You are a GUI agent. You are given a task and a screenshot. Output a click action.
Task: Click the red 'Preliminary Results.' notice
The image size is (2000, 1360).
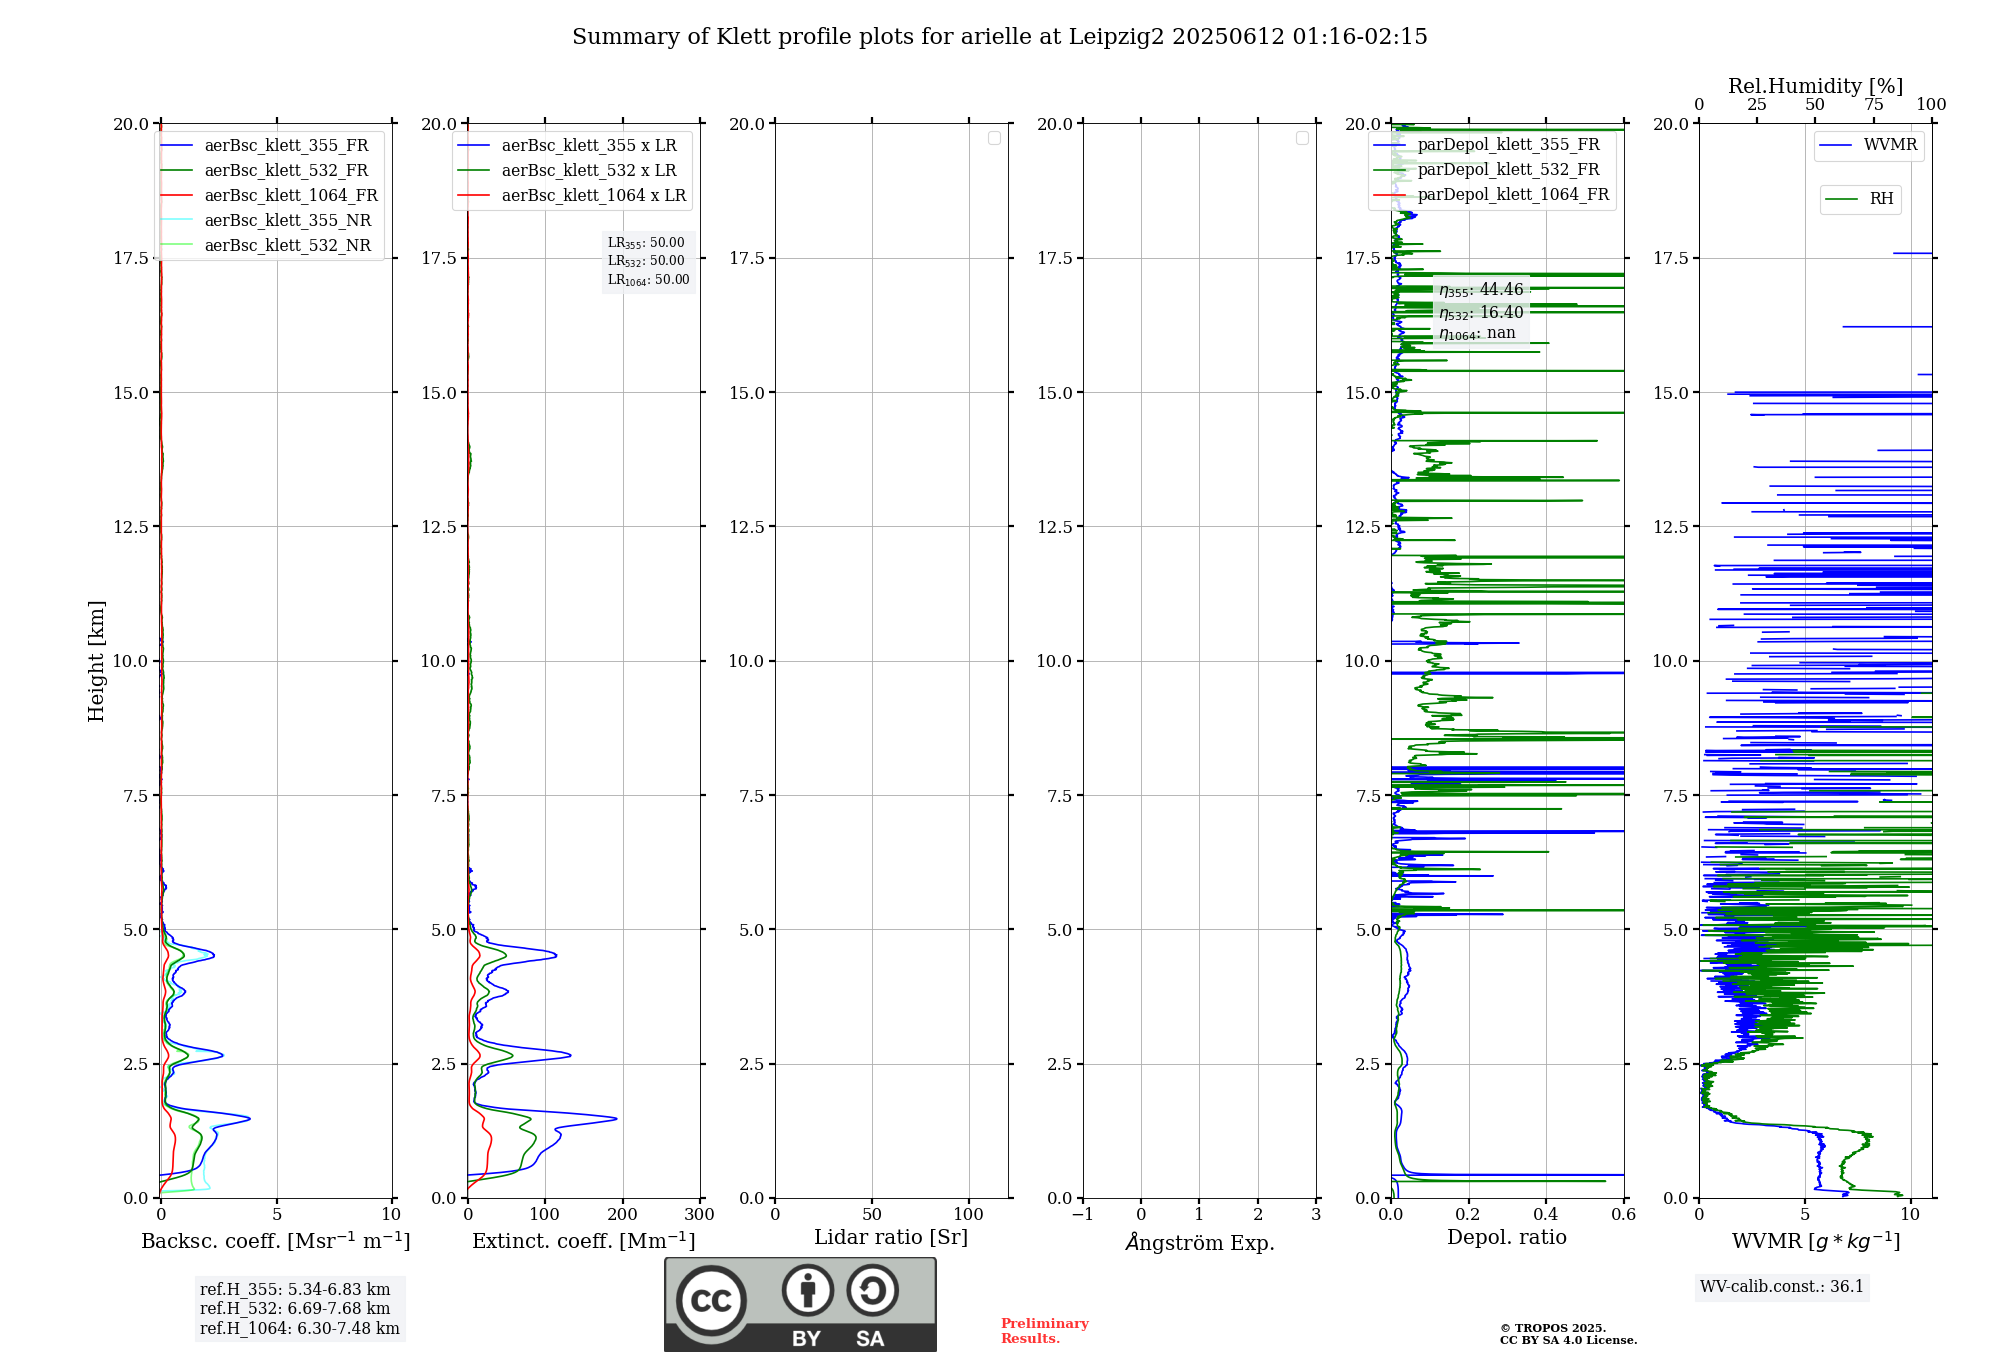click(1045, 1331)
